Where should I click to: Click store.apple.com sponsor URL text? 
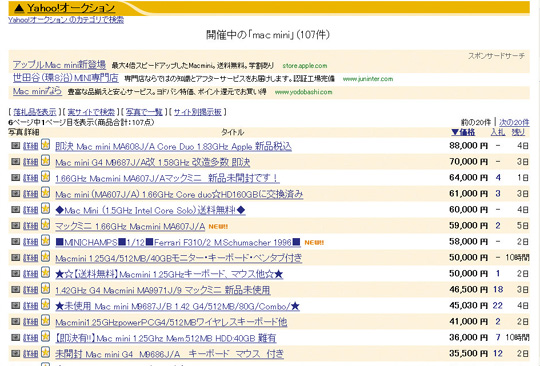coord(305,66)
